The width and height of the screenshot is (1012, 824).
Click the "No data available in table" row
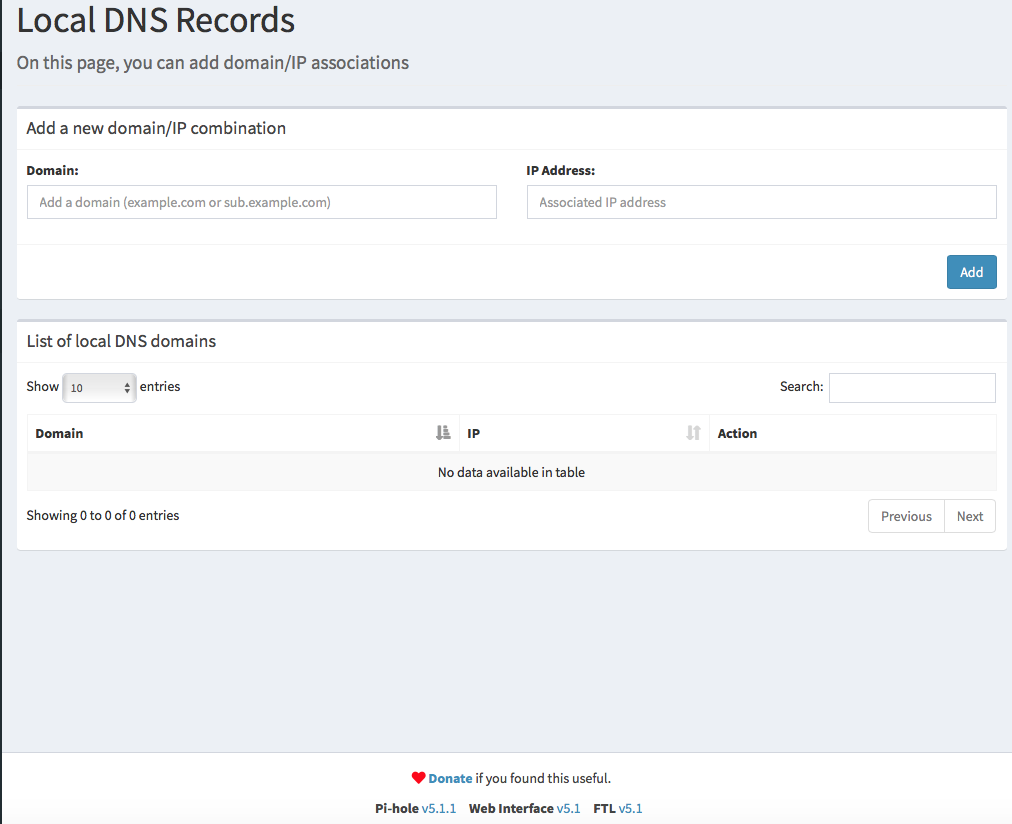click(511, 472)
